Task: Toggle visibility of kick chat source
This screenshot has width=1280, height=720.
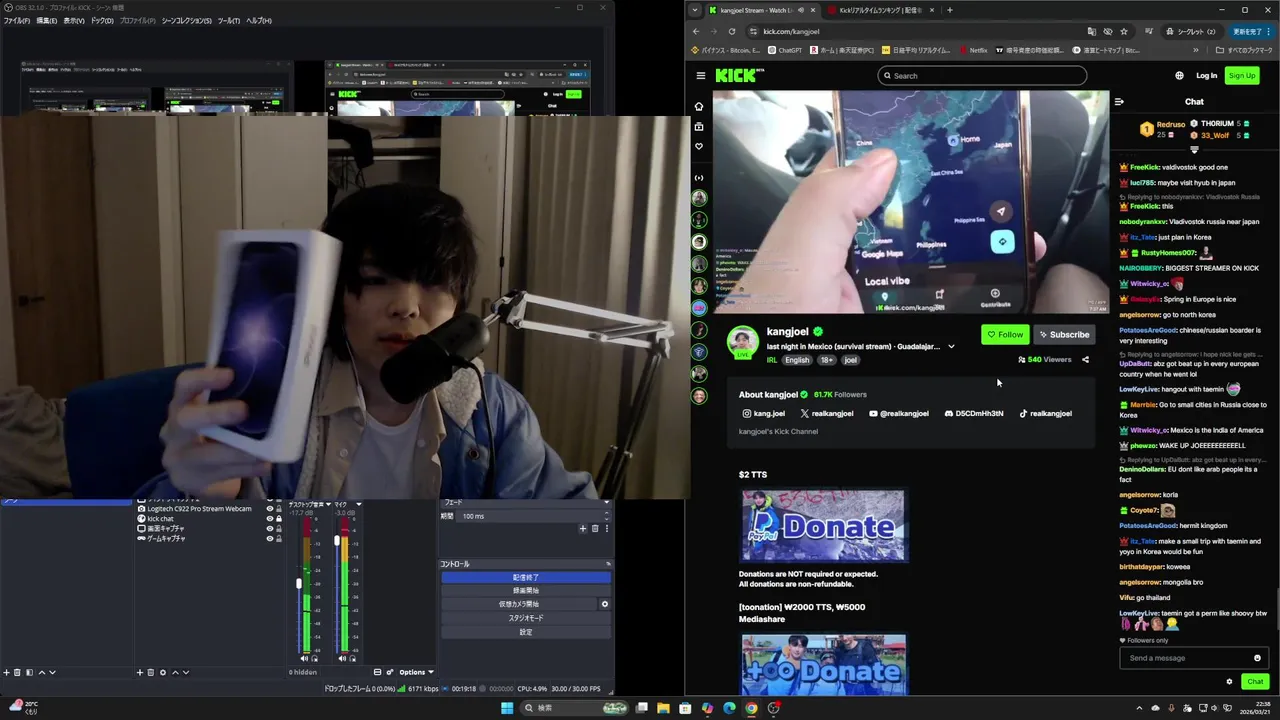Action: click(x=269, y=518)
